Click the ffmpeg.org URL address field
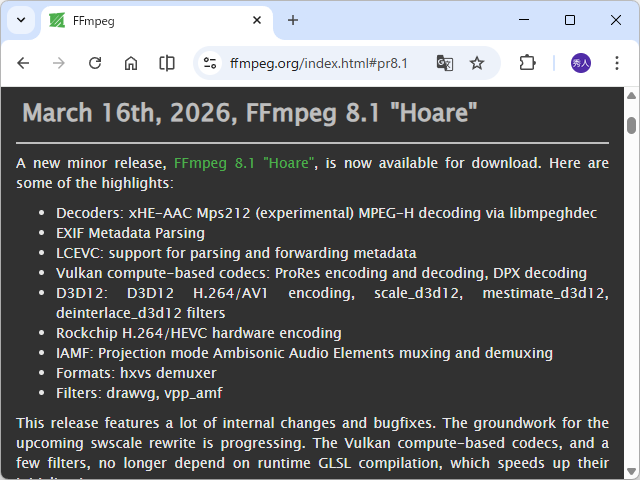 tap(319, 64)
